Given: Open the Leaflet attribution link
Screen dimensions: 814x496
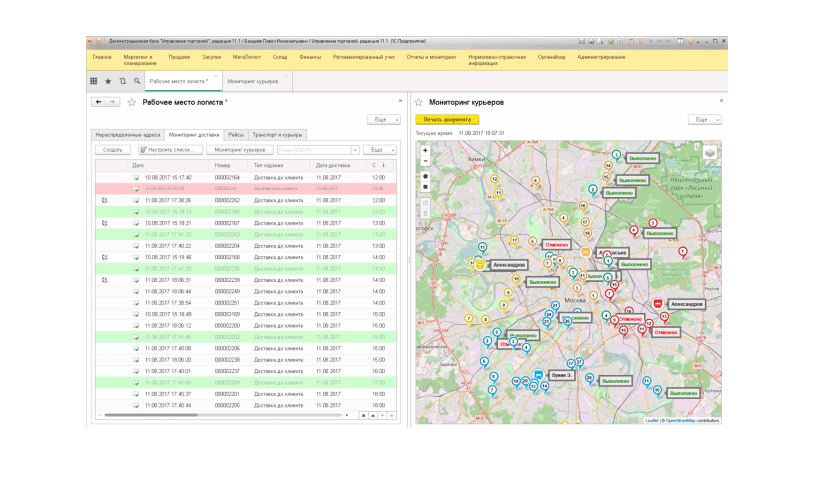Looking at the screenshot, I should (x=652, y=421).
